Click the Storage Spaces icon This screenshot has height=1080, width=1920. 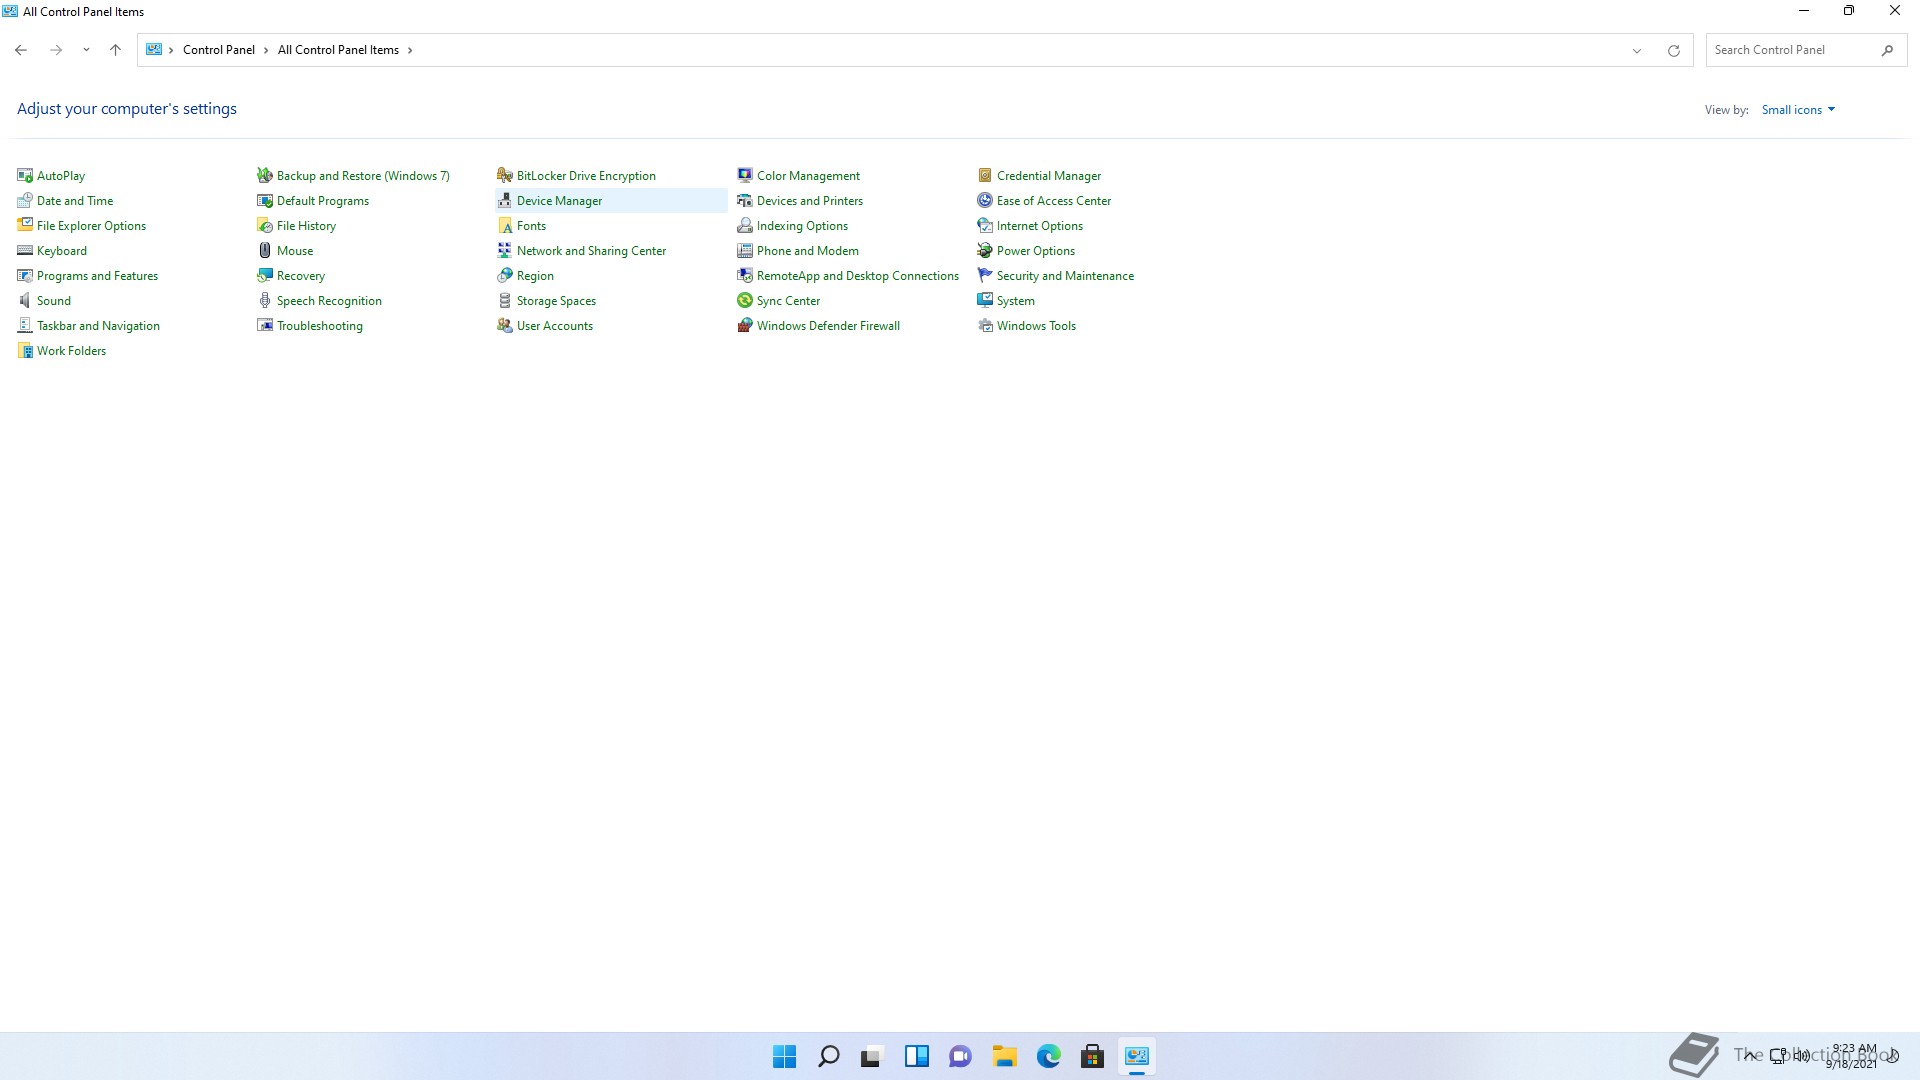point(505,300)
